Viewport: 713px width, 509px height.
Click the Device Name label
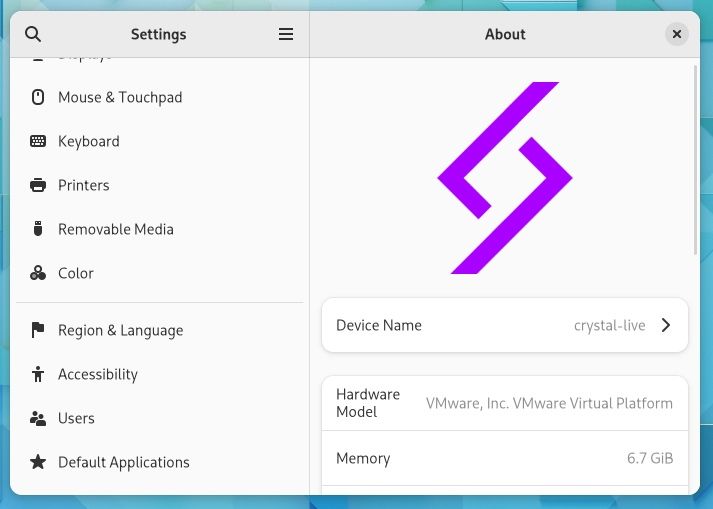pyautogui.click(x=379, y=325)
